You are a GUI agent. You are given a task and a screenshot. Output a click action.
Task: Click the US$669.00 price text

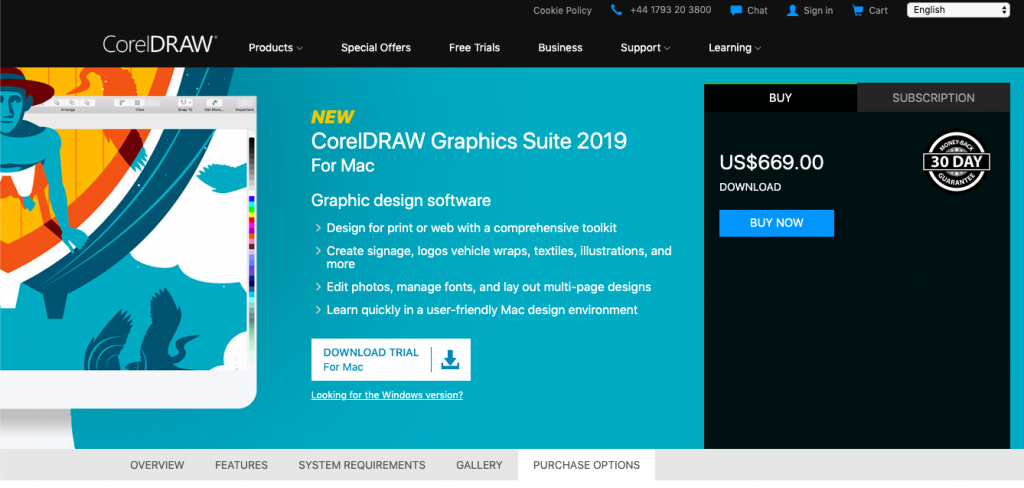(771, 162)
